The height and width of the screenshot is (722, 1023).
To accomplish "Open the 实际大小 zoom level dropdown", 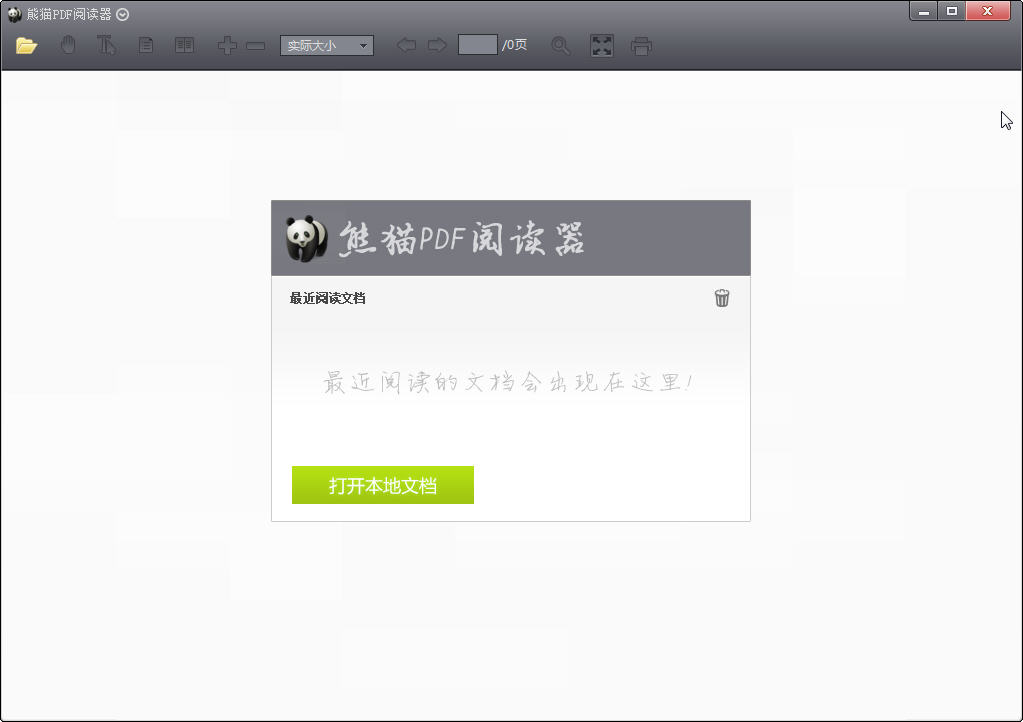I will (326, 44).
